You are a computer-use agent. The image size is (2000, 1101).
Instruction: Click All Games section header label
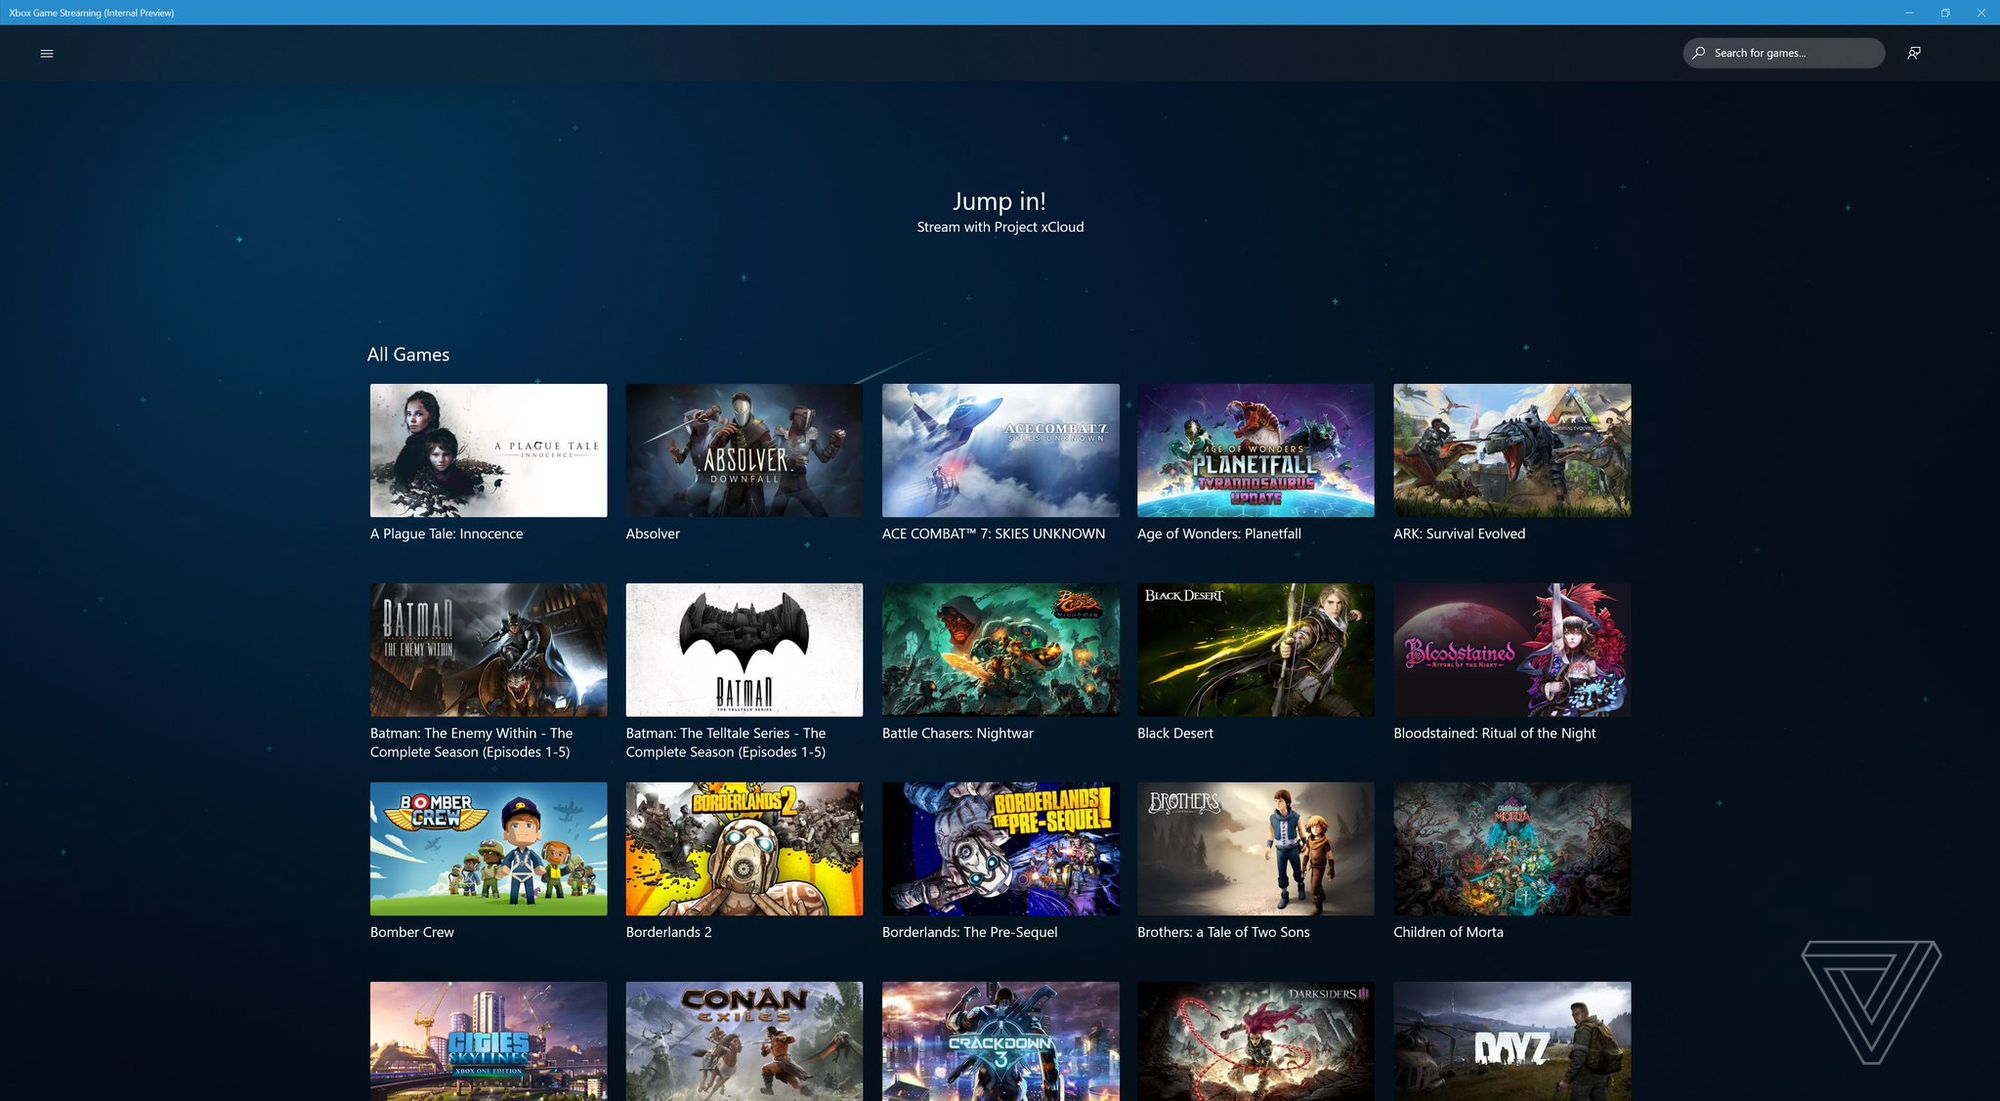[408, 353]
